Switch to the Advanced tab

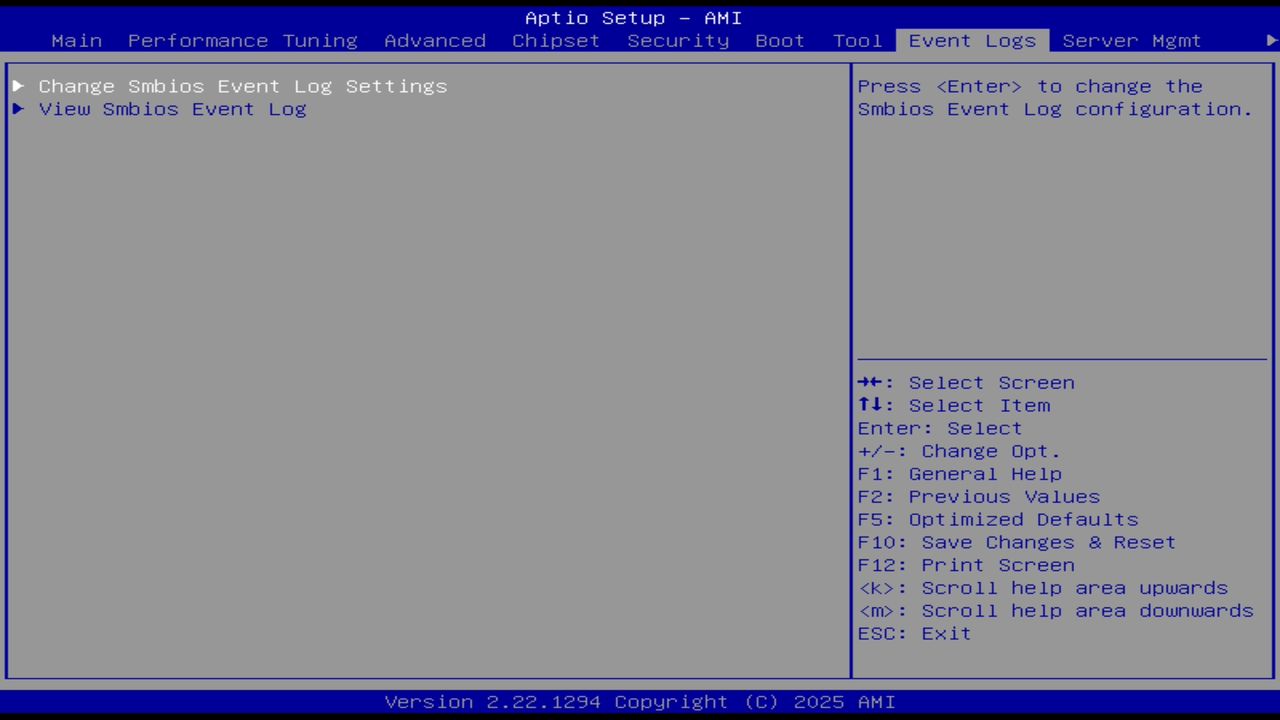(x=434, y=40)
